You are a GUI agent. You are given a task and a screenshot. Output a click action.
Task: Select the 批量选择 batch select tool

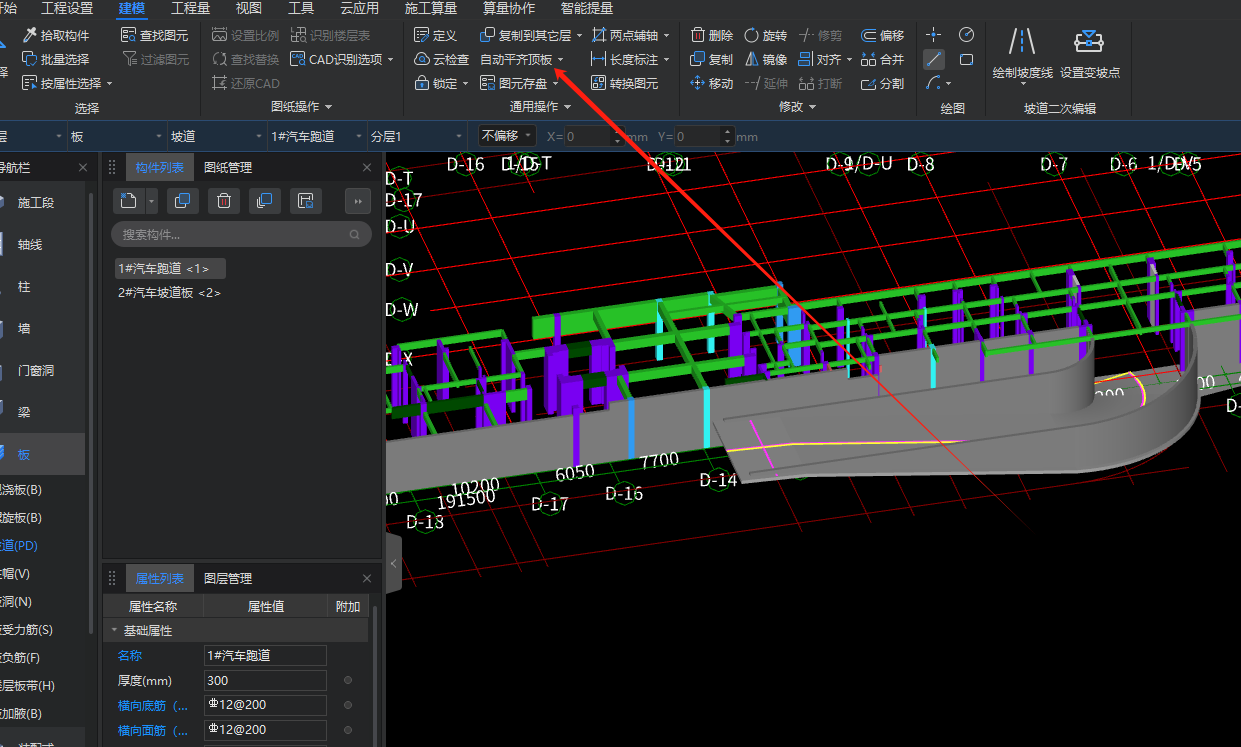tap(55, 59)
